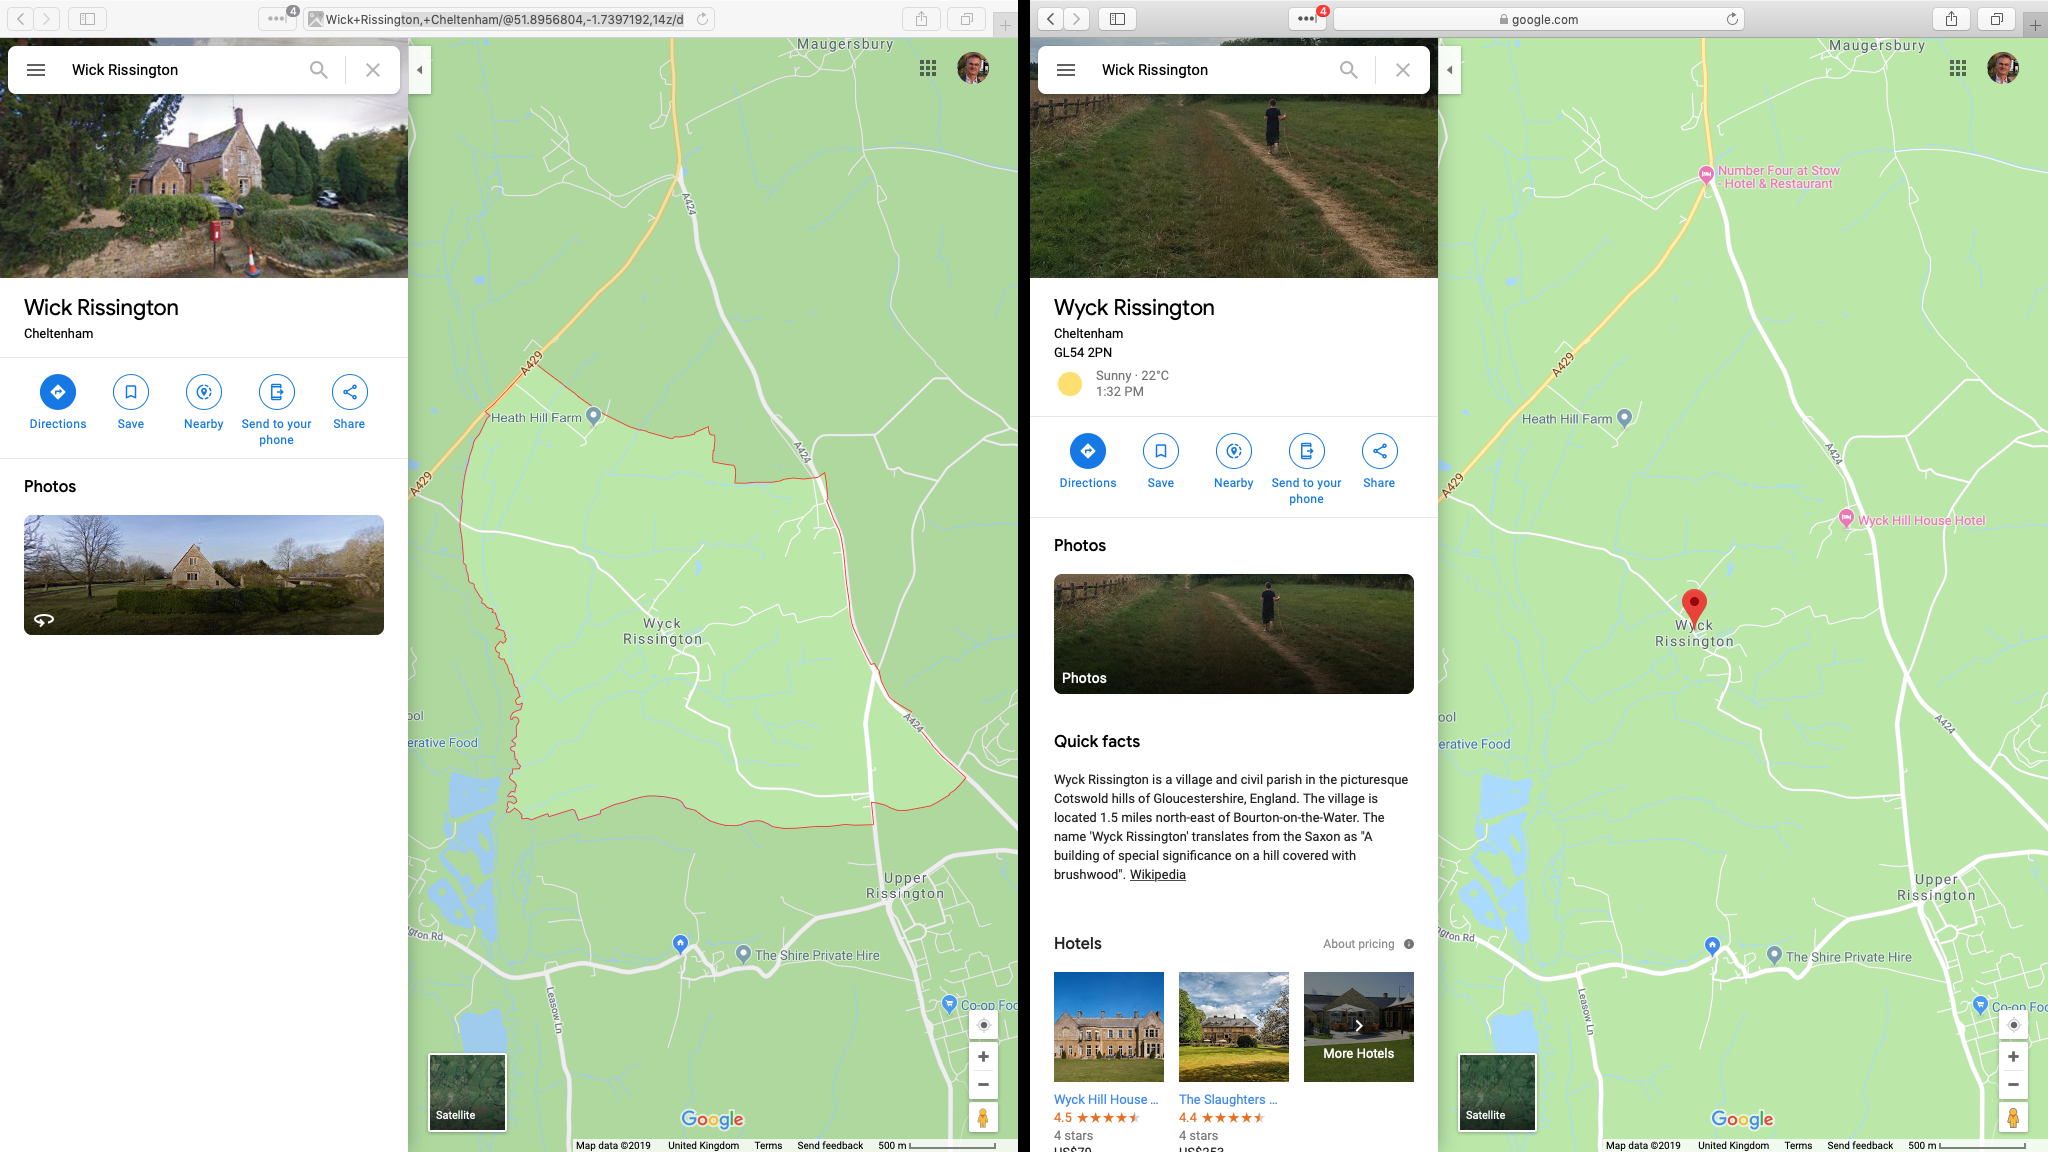Clear the search with the X button
2048x1152 pixels.
pyautogui.click(x=1402, y=69)
